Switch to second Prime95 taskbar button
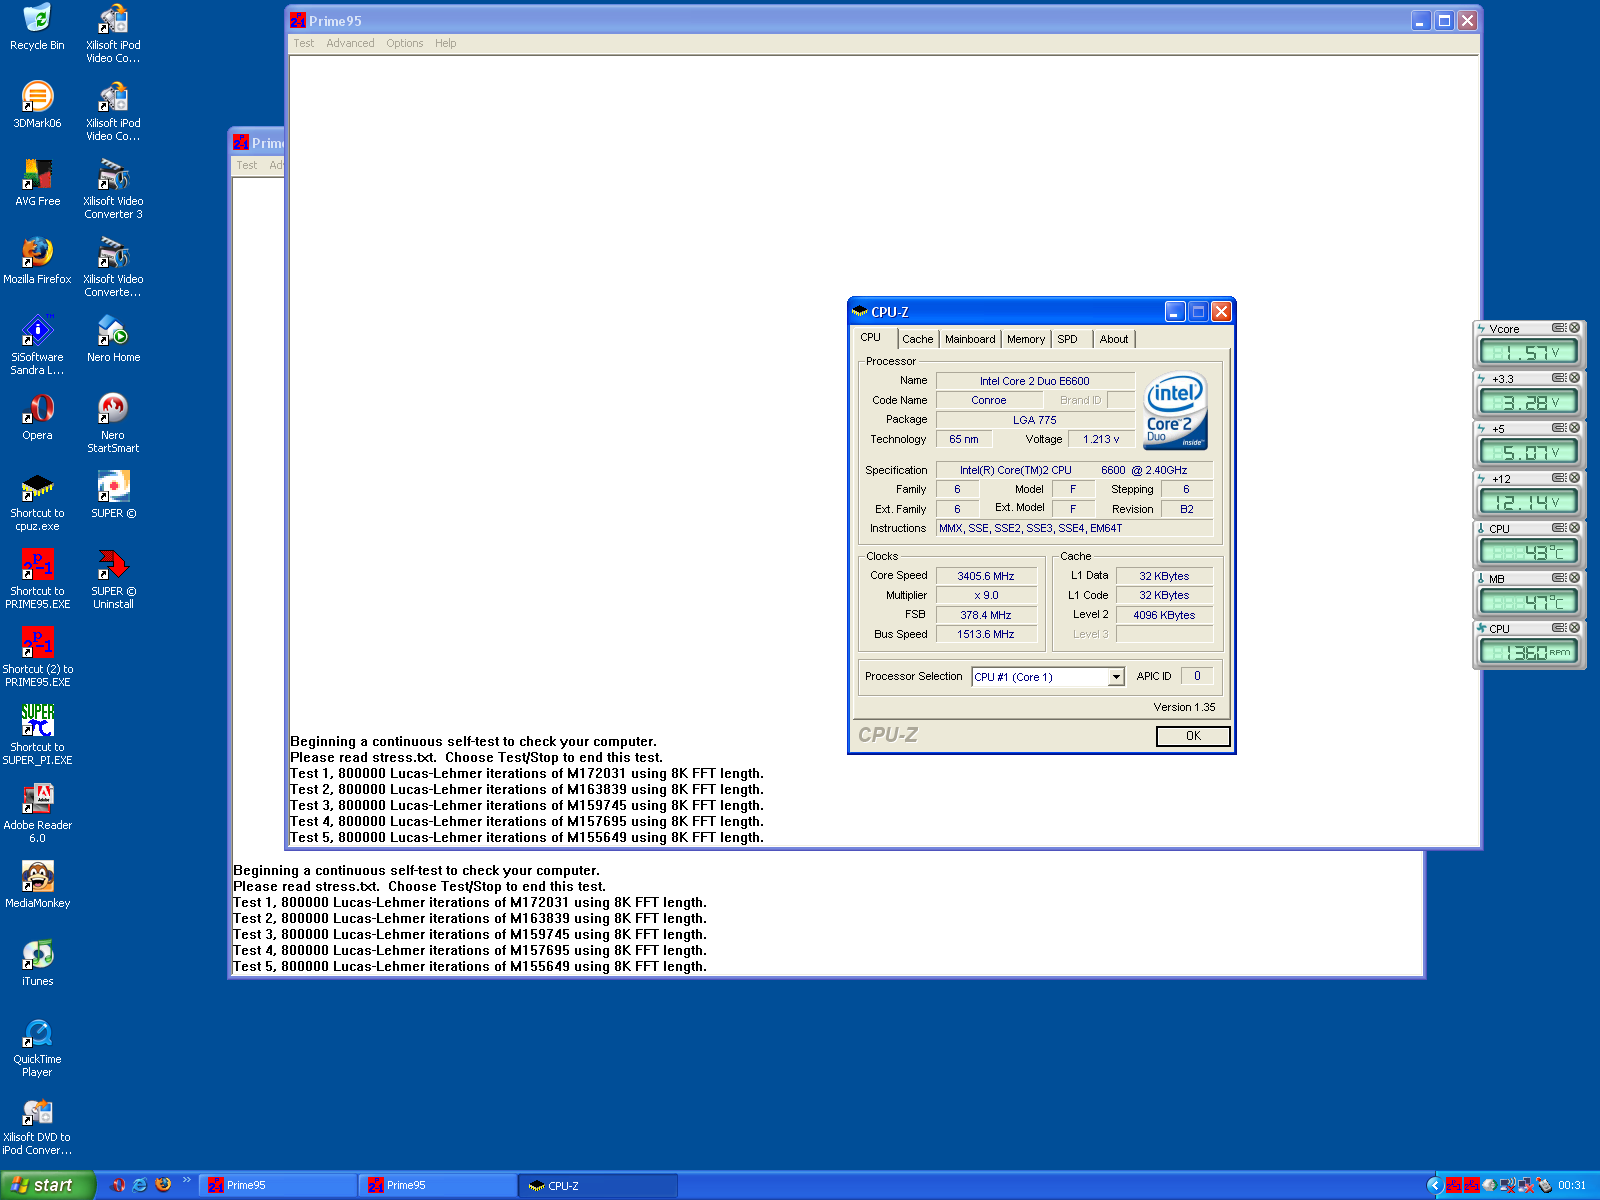 pyautogui.click(x=438, y=1186)
